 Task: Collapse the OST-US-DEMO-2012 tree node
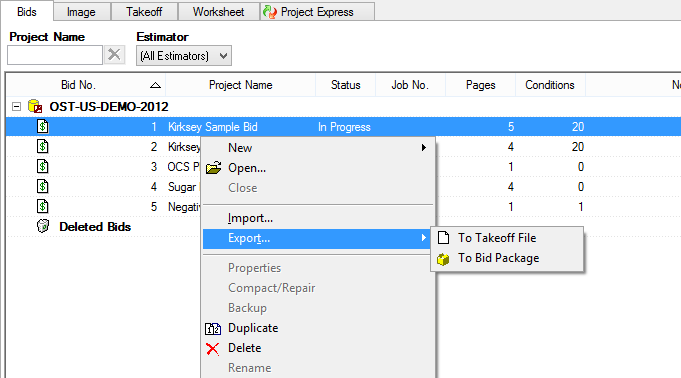[17, 106]
